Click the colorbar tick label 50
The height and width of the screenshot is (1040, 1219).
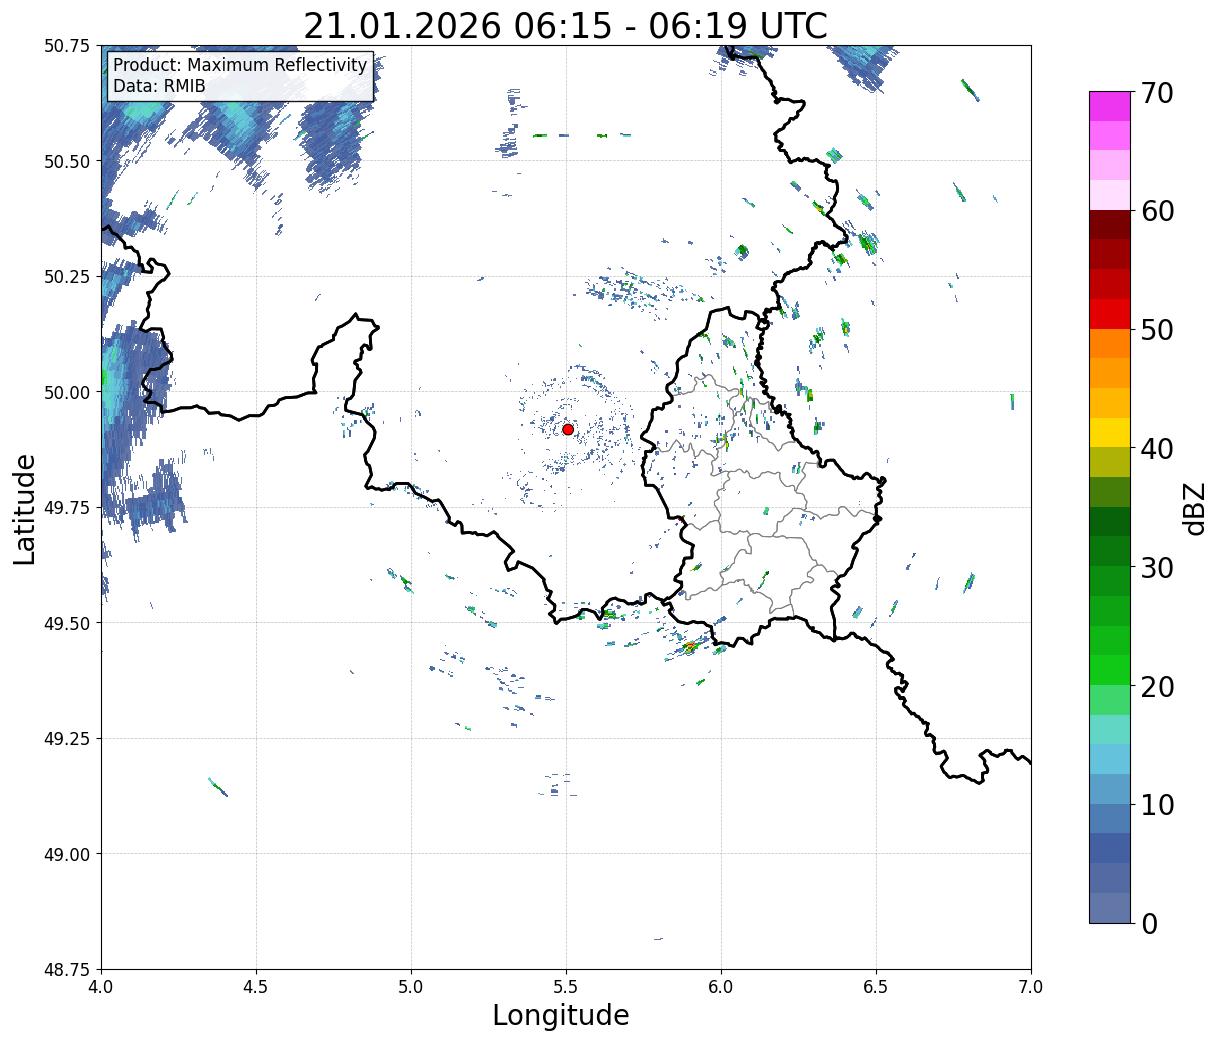tap(1157, 330)
